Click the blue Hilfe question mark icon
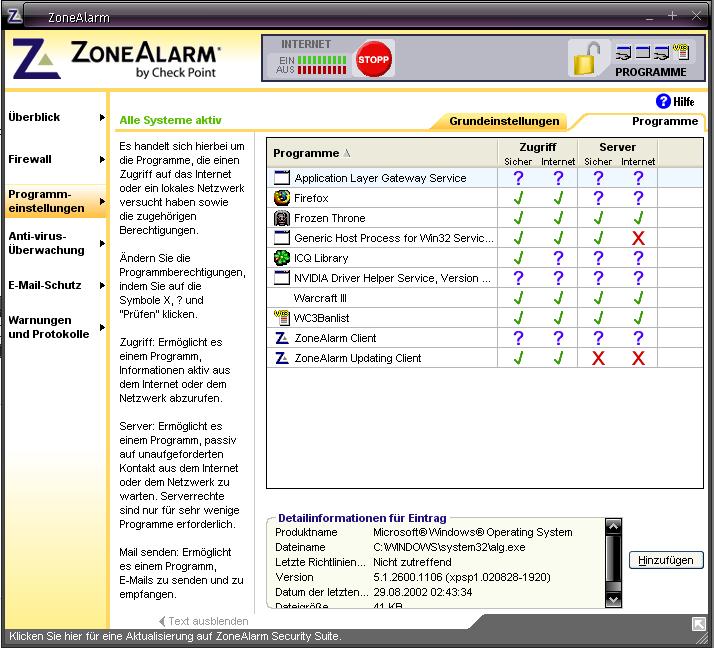 tap(662, 101)
